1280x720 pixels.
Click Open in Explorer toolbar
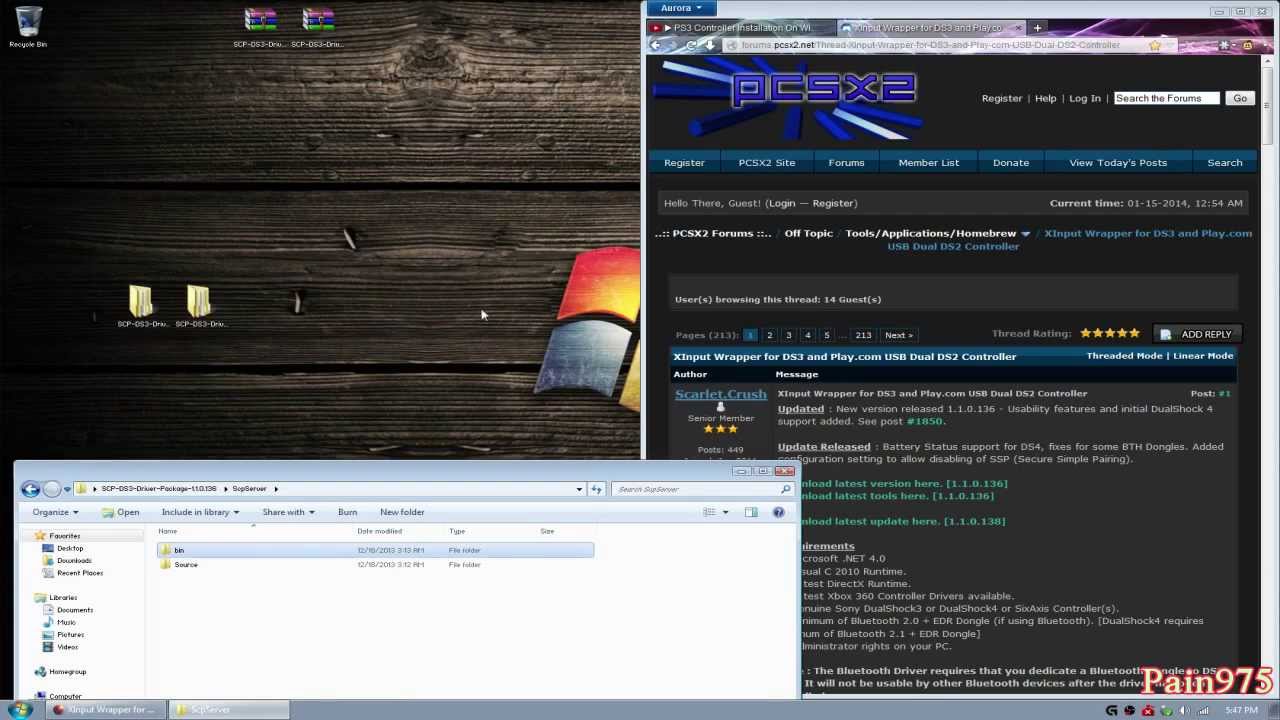[121, 512]
